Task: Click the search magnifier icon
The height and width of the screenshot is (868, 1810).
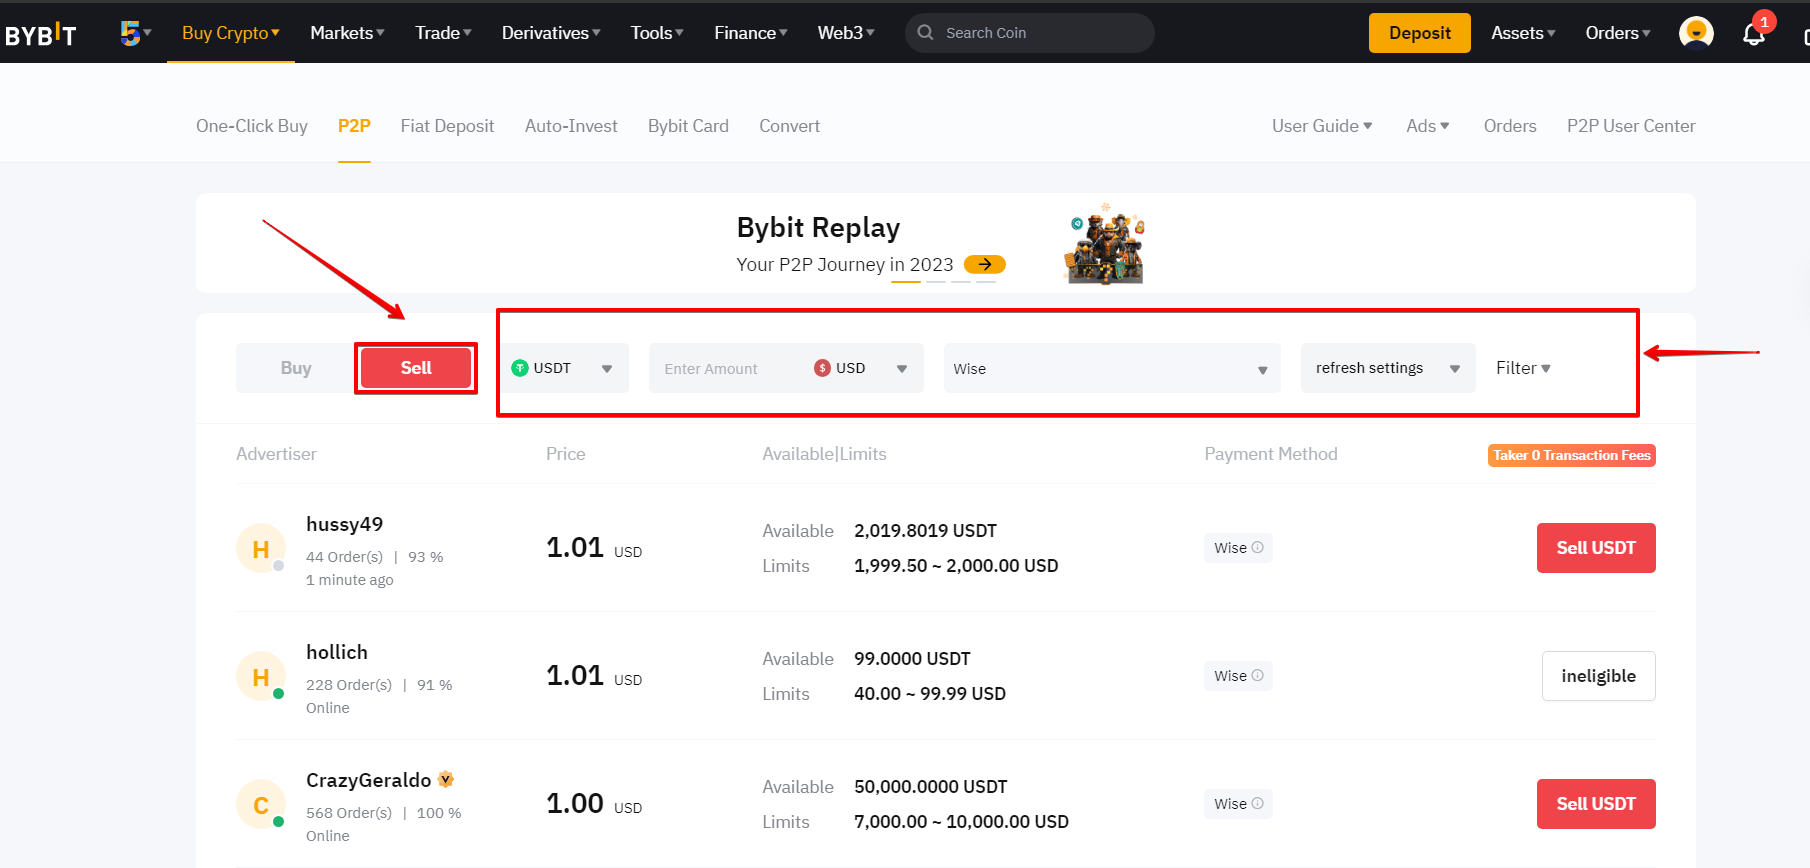Action: tap(926, 33)
